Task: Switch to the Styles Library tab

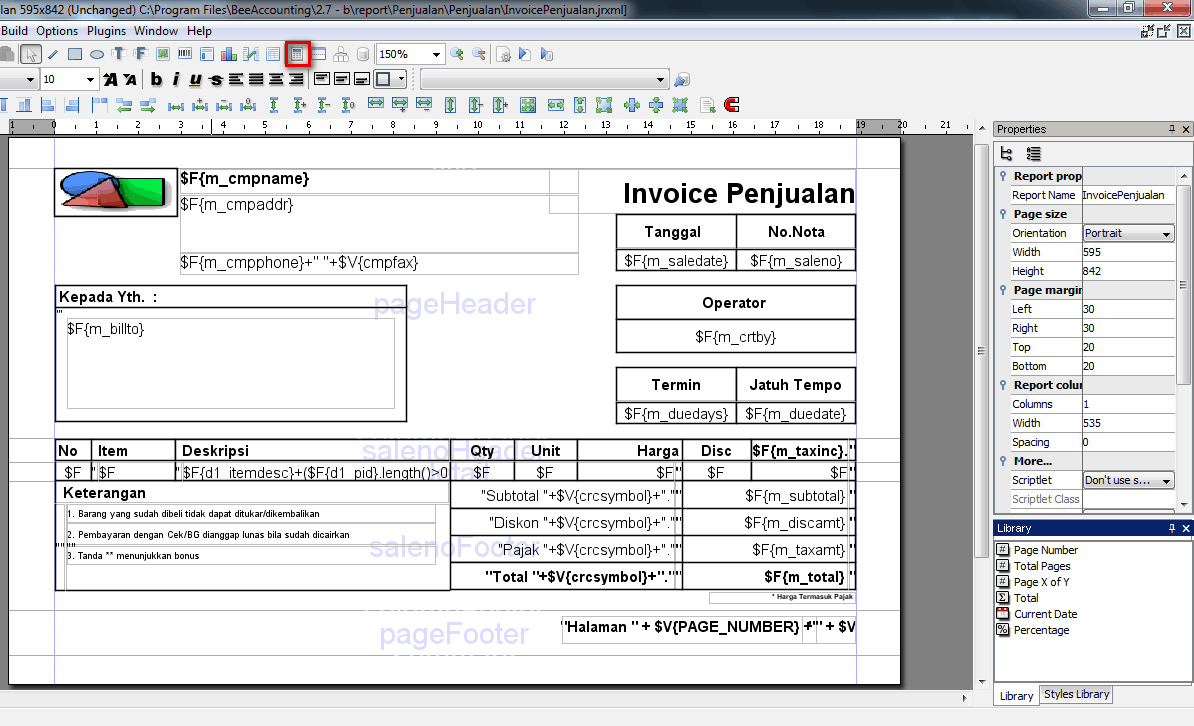Action: pyautogui.click(x=1076, y=694)
